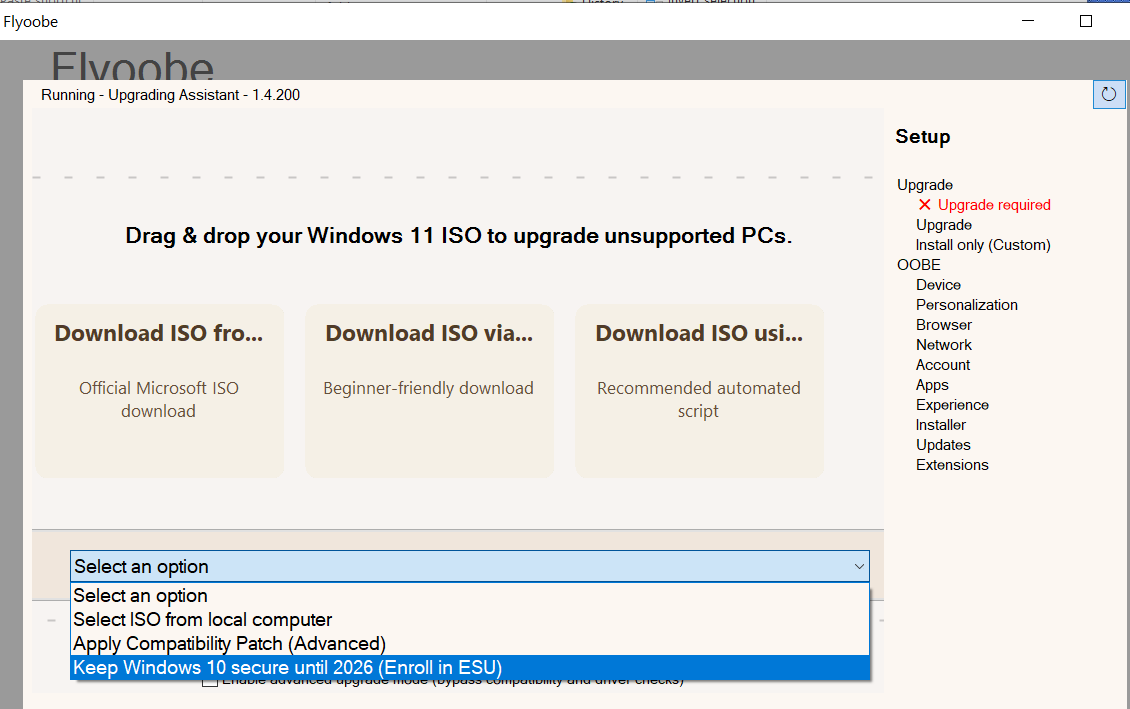This screenshot has height=709, width=1130.
Task: Choose Select ISO from local computer
Action: click(203, 620)
